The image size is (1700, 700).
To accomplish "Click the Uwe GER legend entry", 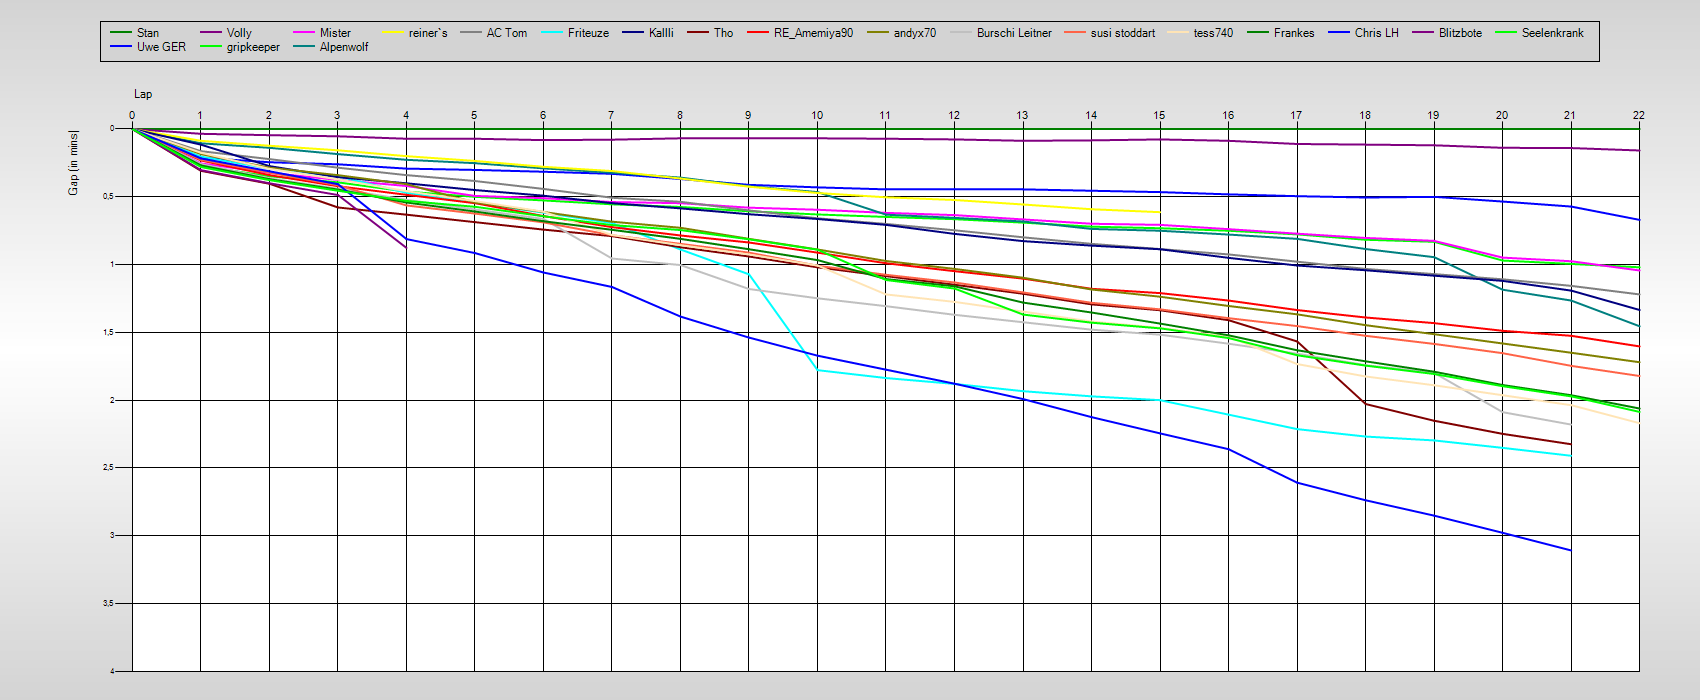I will tap(161, 47).
